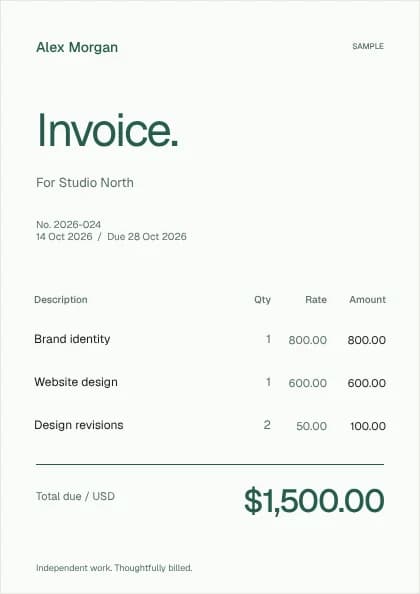This screenshot has width=420, height=594.
Task: Click the Description column header
Action: point(61,300)
